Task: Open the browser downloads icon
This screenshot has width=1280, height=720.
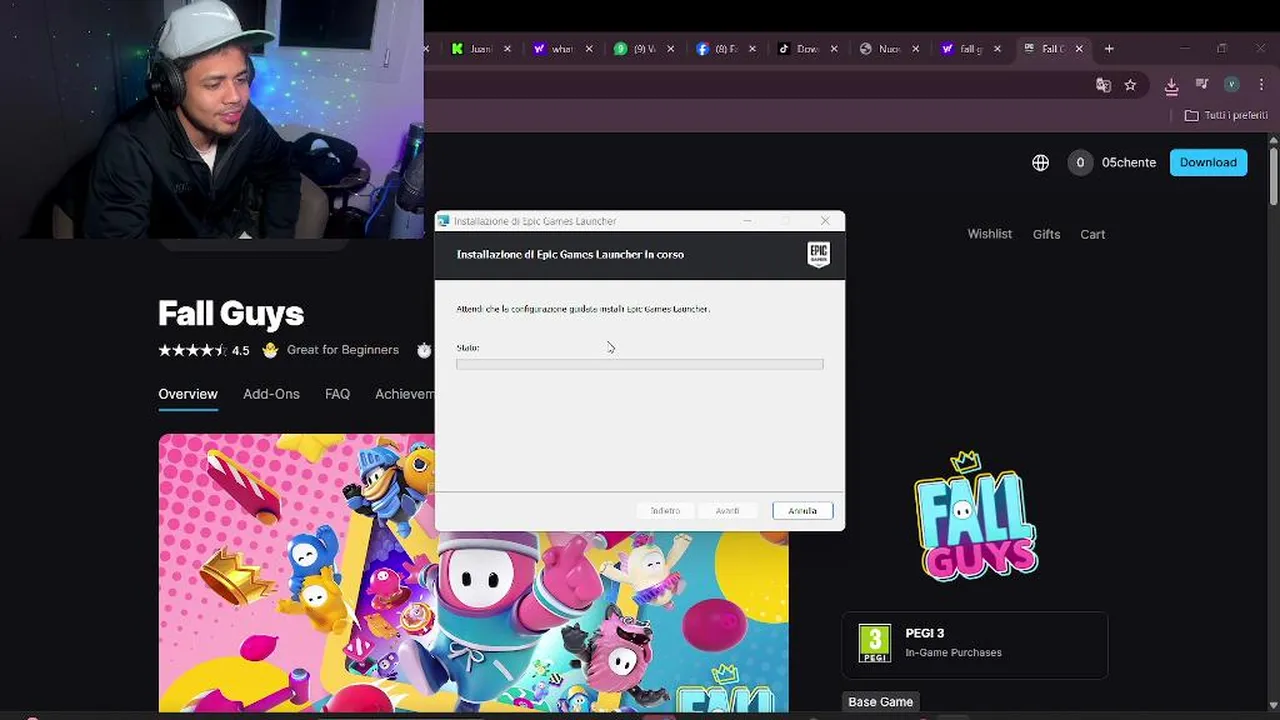Action: coord(1171,86)
